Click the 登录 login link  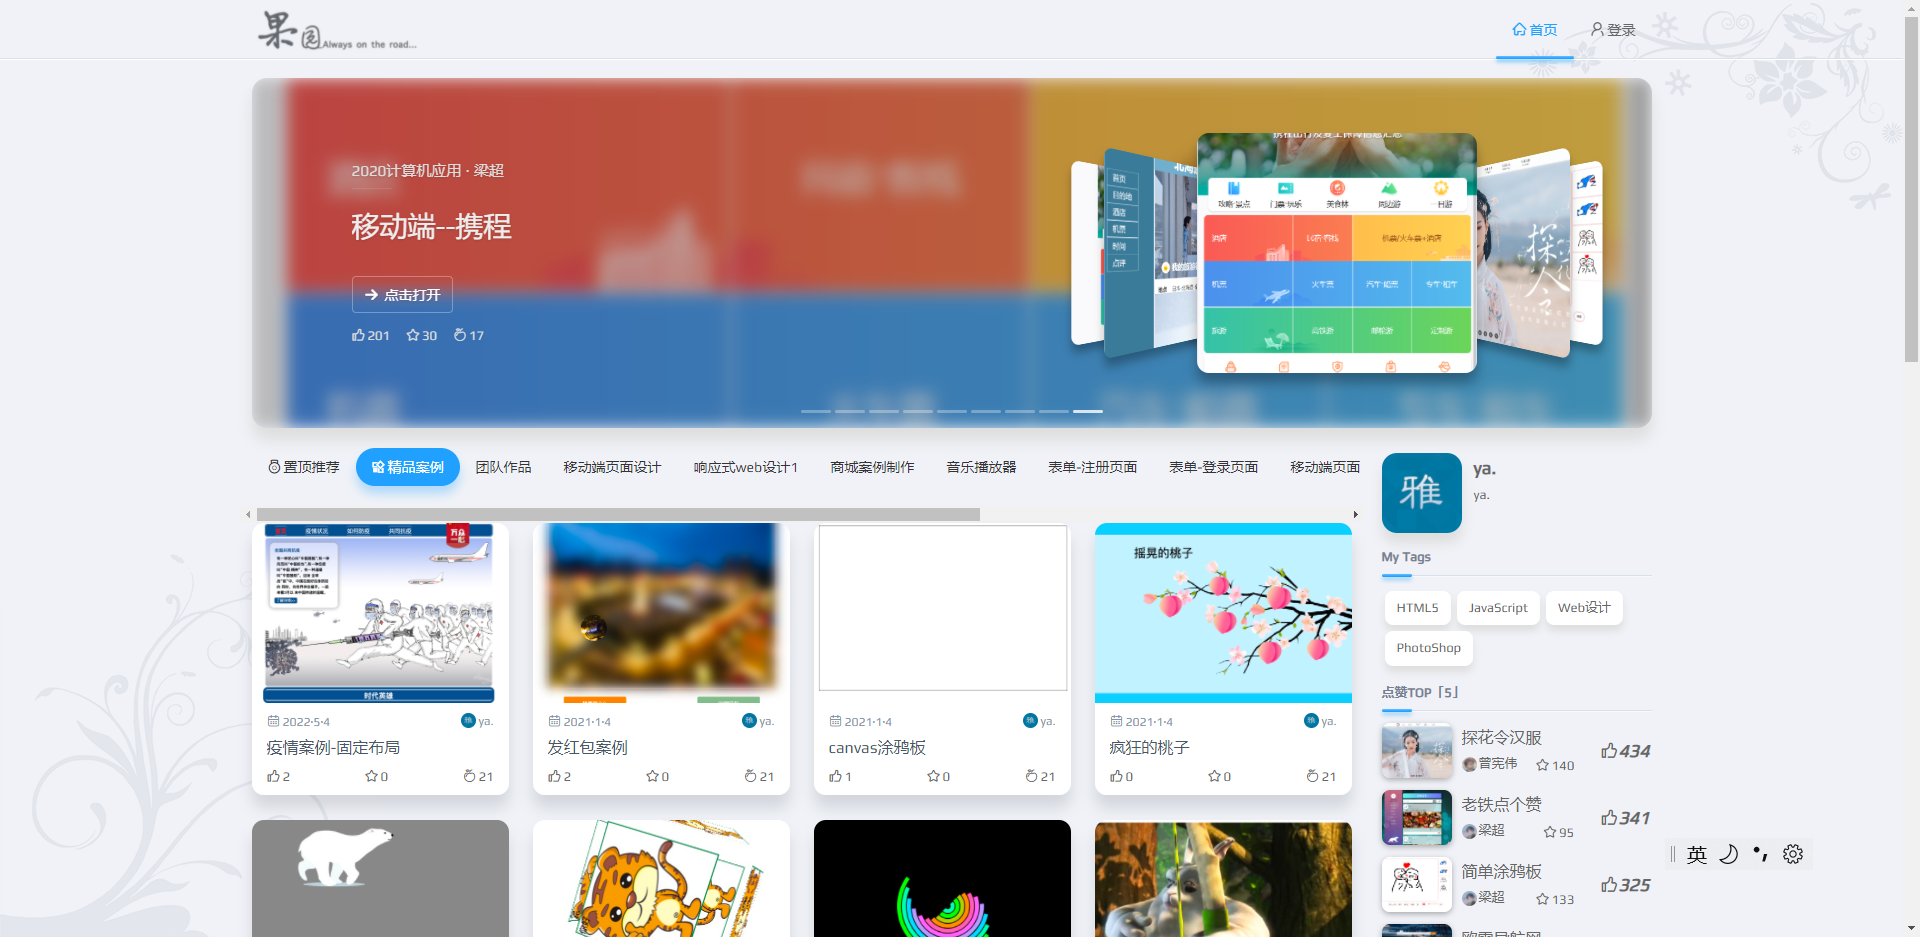pyautogui.click(x=1613, y=30)
